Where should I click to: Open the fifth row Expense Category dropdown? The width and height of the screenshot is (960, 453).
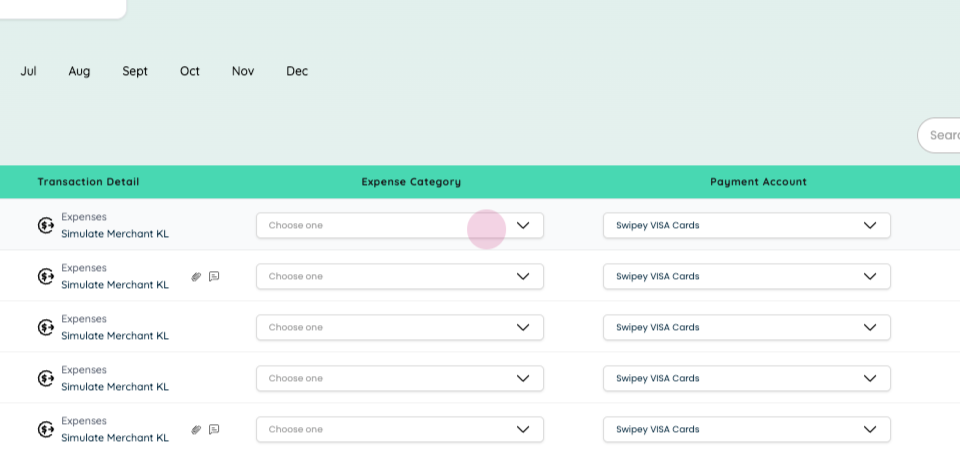(400, 430)
